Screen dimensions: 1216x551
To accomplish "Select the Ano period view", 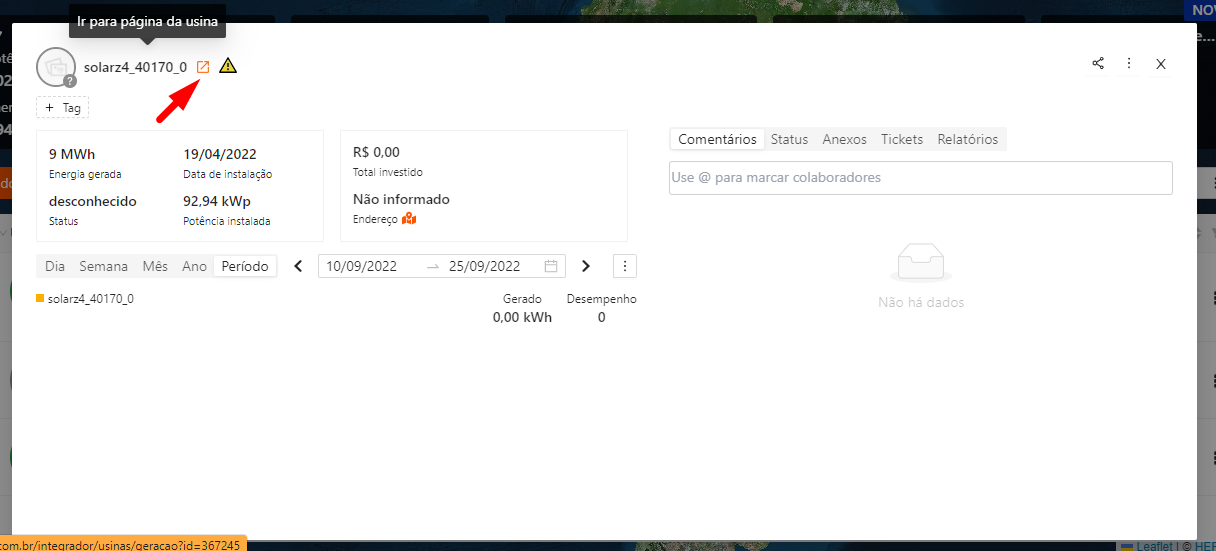I will click(x=194, y=266).
